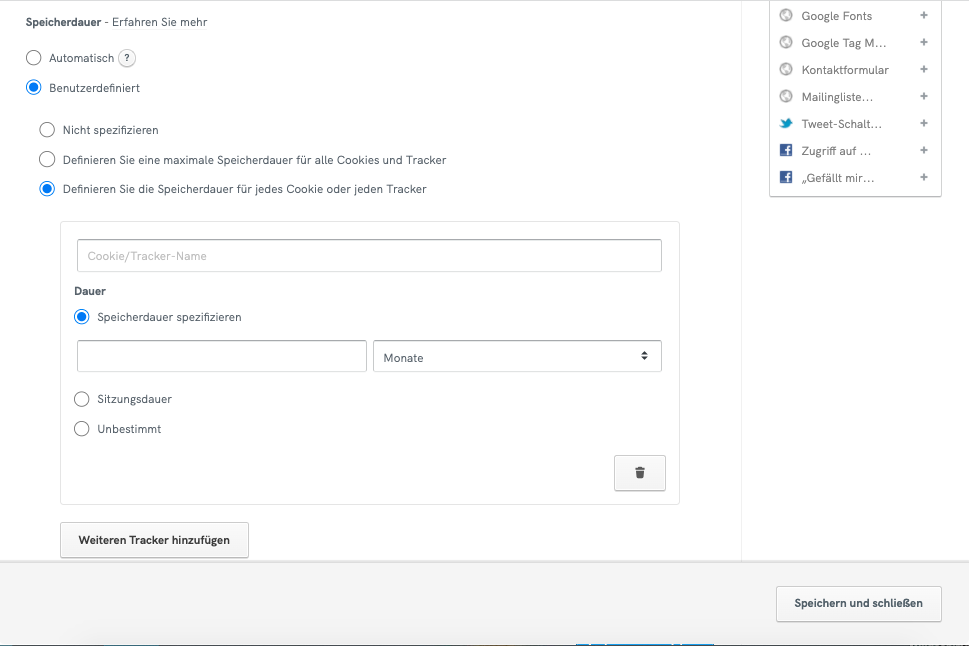This screenshot has height=646, width=969.
Task: Click the globe icon next to Kontaktformular
Action: pos(786,70)
